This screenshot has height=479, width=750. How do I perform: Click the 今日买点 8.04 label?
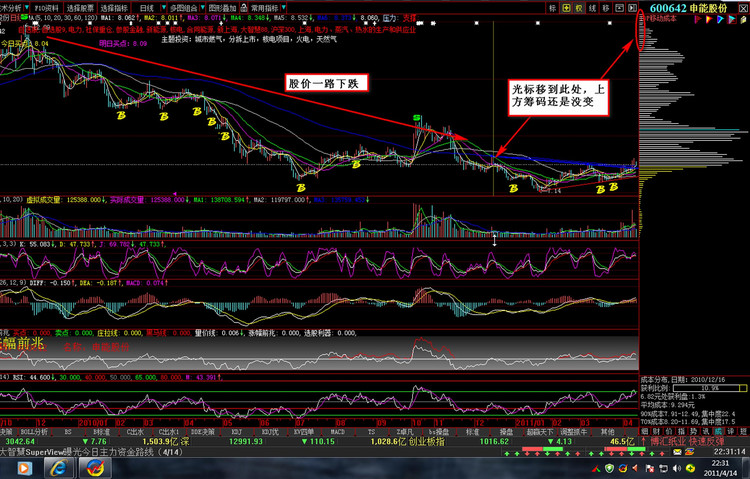click(25, 44)
